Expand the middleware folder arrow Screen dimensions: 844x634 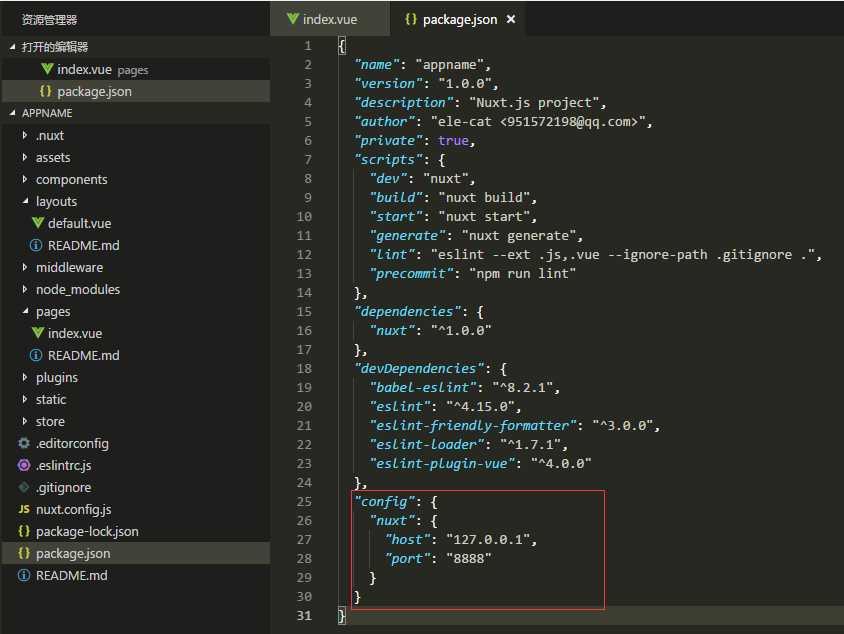tap(25, 267)
